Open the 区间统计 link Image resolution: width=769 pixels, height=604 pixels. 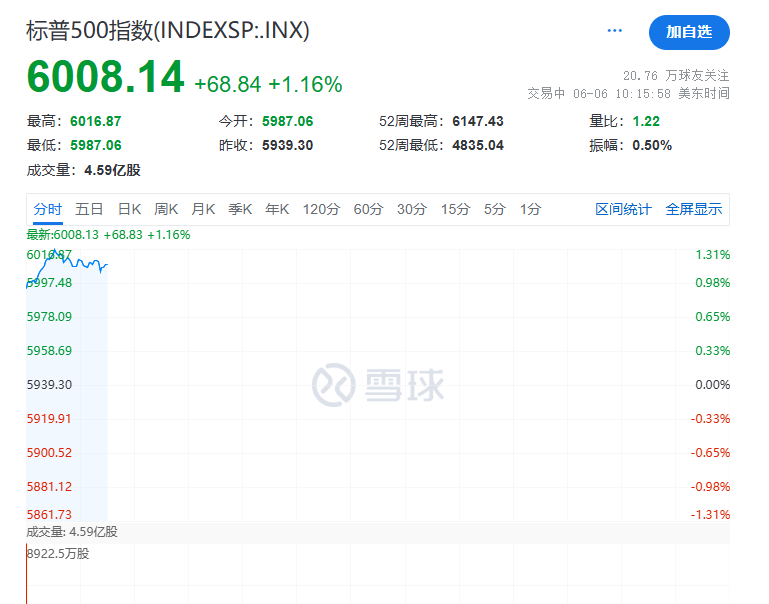pyautogui.click(x=623, y=209)
